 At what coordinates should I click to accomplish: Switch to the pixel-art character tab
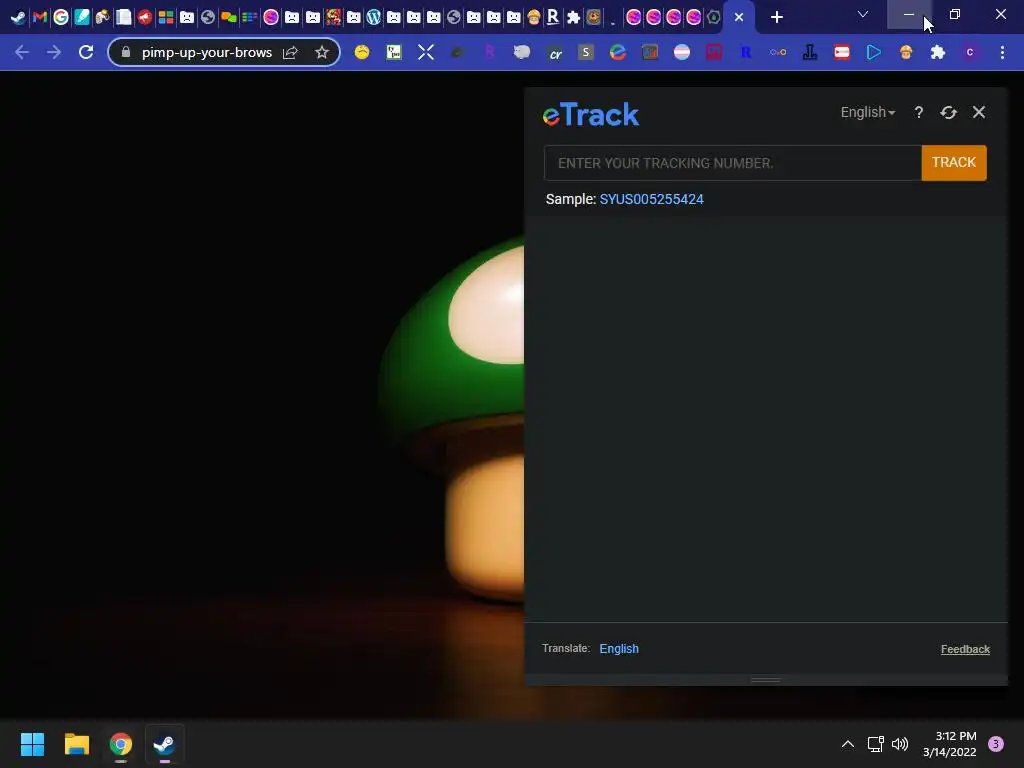(x=334, y=18)
